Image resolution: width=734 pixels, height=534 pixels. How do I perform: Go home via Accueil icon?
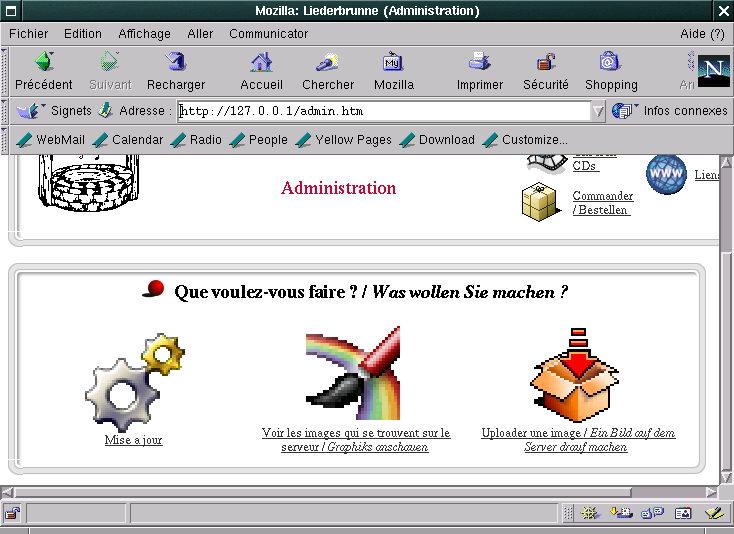(x=261, y=63)
